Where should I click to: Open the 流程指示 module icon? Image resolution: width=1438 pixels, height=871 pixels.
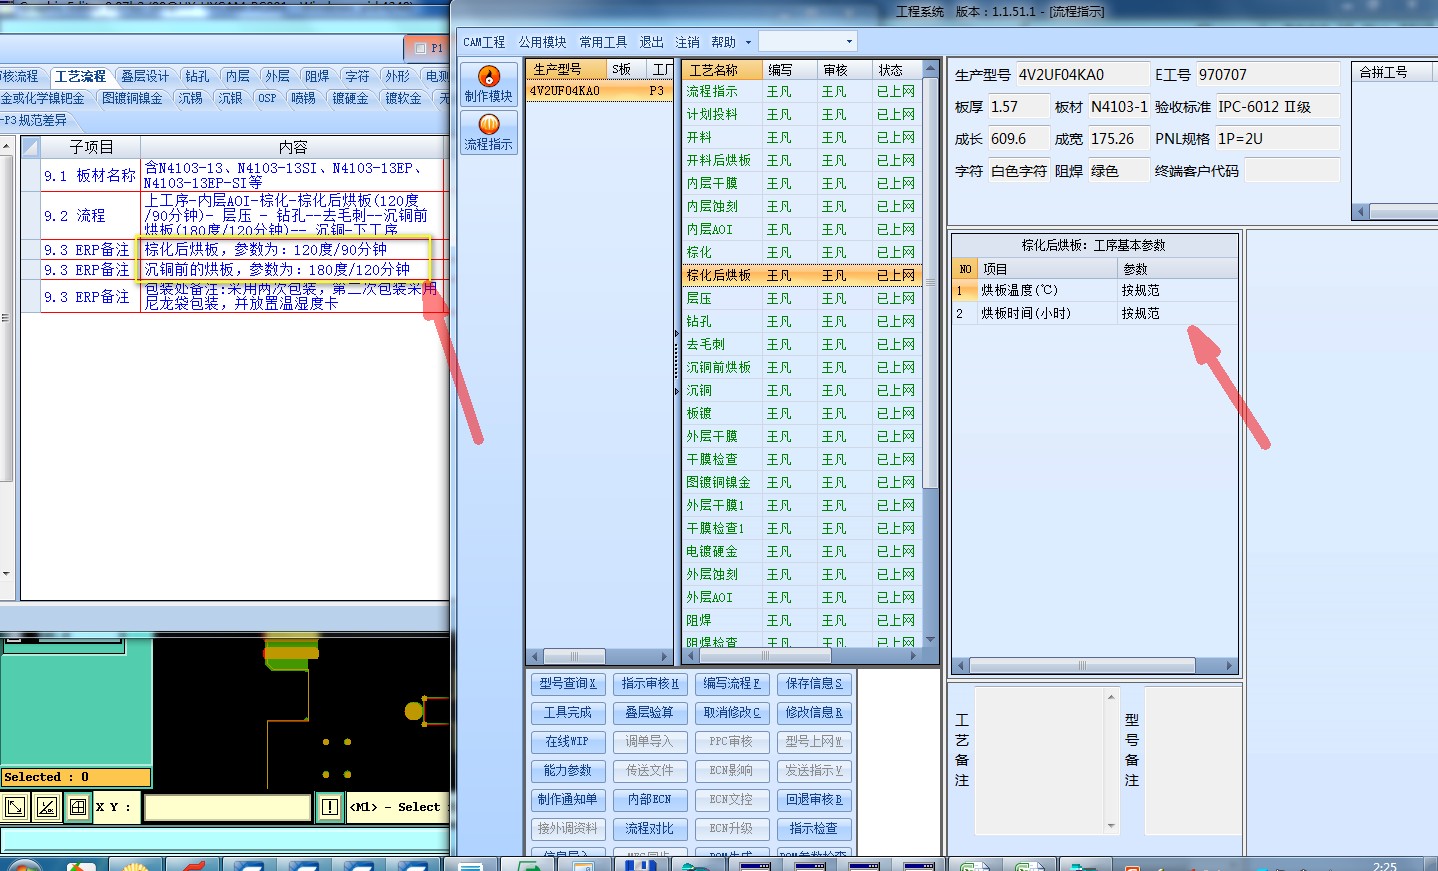coord(488,132)
